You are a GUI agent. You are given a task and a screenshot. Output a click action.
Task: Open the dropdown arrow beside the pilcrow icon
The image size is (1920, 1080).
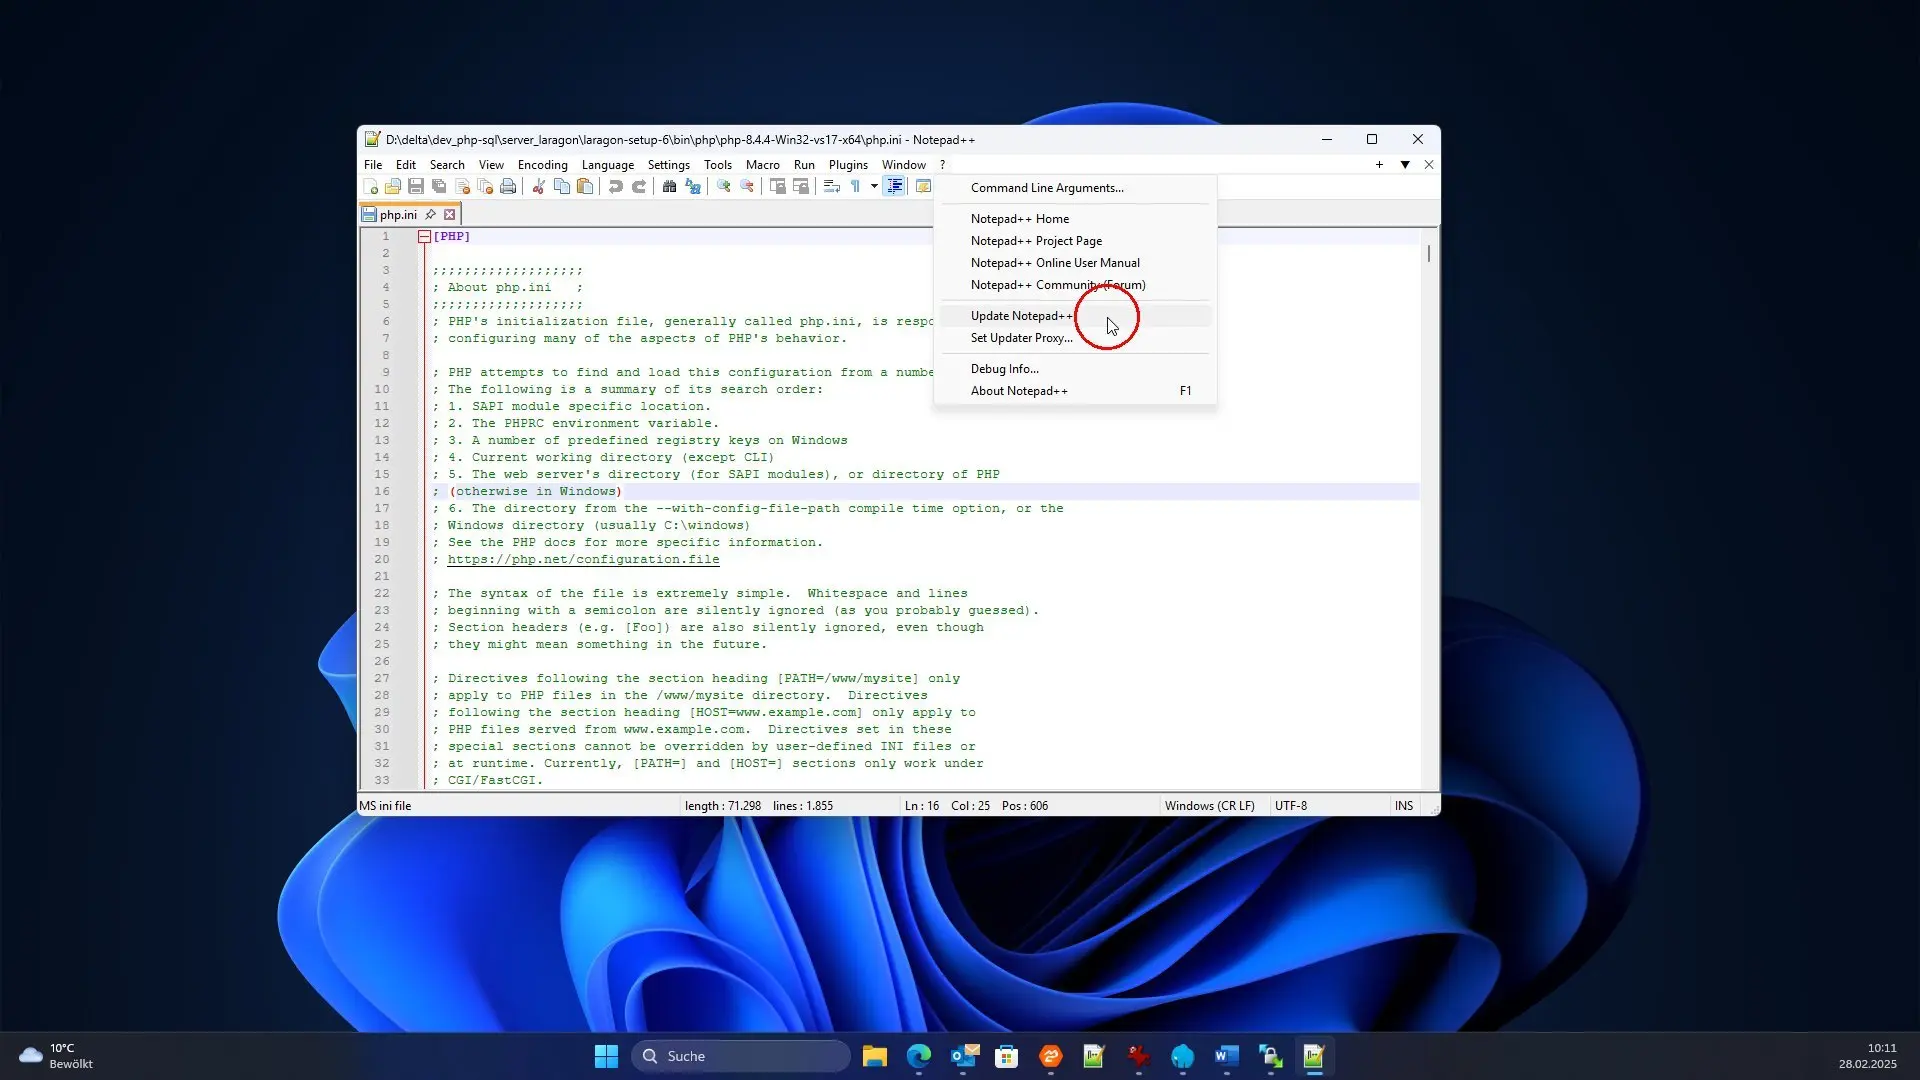(x=874, y=187)
